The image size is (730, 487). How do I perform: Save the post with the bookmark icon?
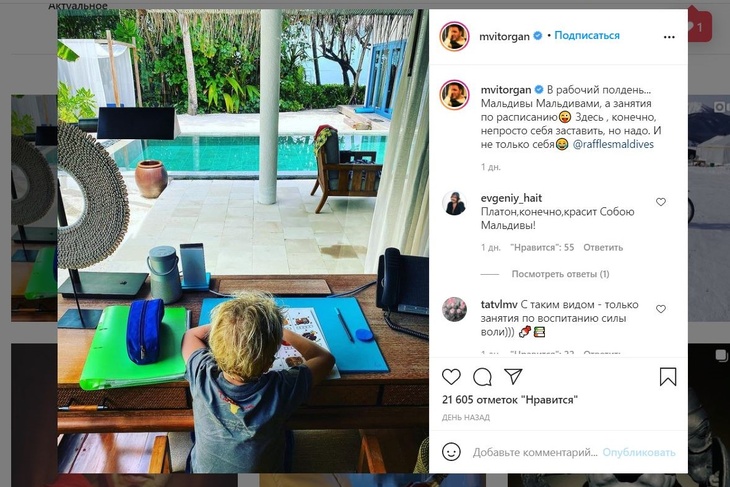point(668,377)
